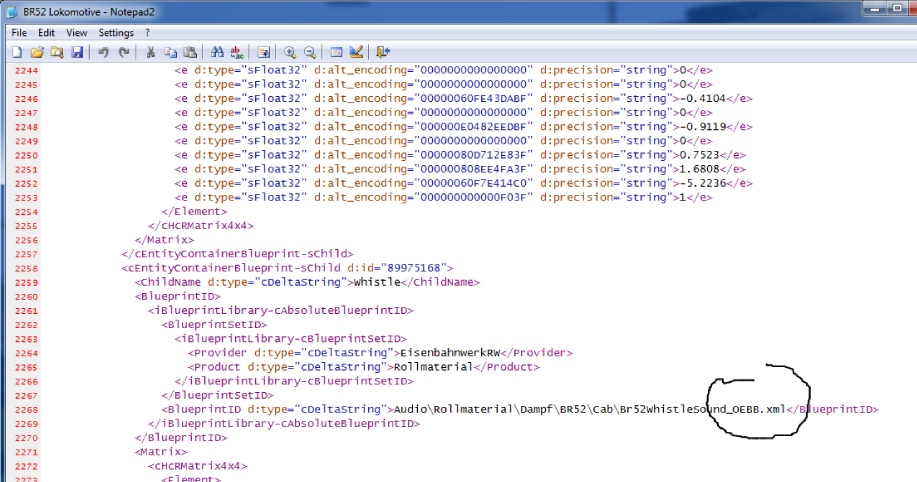Click the Redo arrow icon
Viewport: 917px width, 482px height.
pyautogui.click(x=123, y=52)
